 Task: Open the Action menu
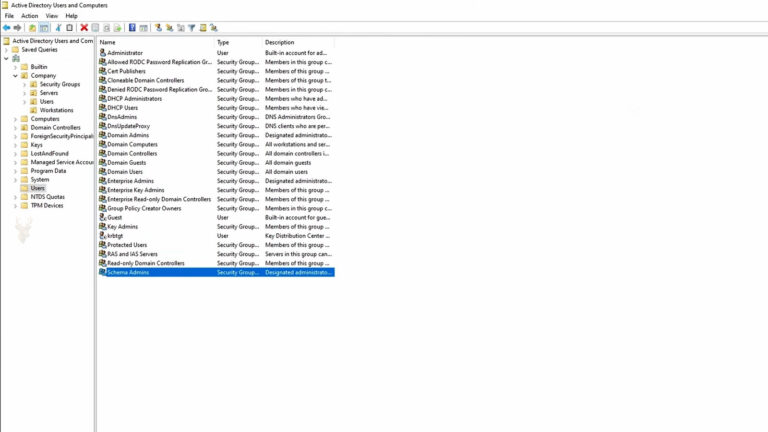(x=29, y=16)
